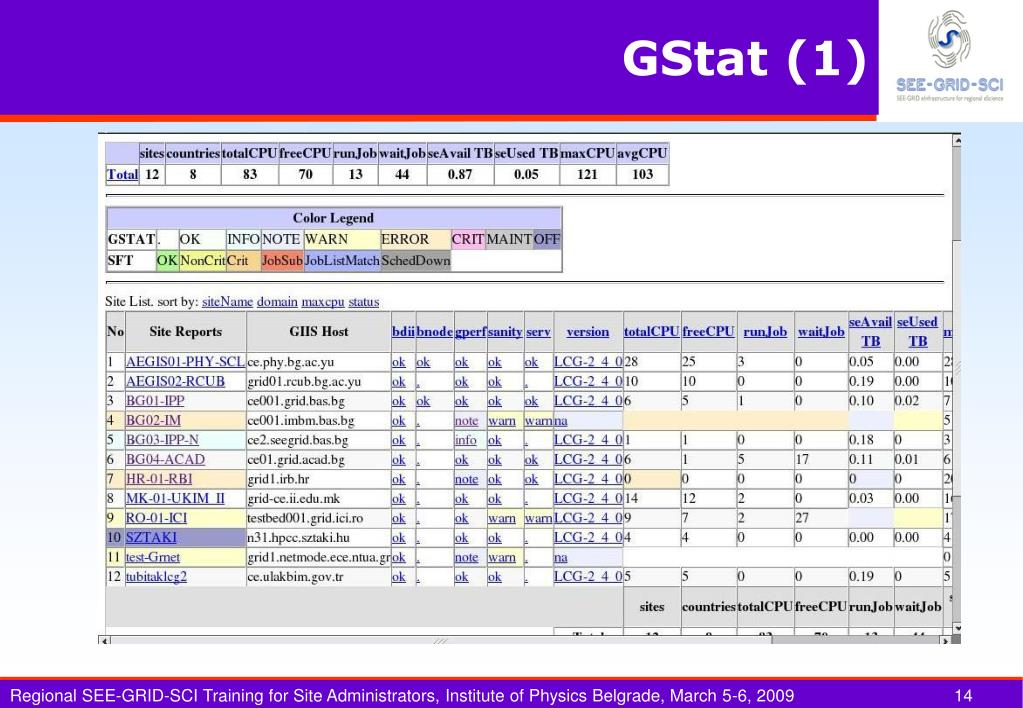The image size is (1023, 708).
Task: Open serv warn link for RO-01-ICI
Action: point(539,519)
